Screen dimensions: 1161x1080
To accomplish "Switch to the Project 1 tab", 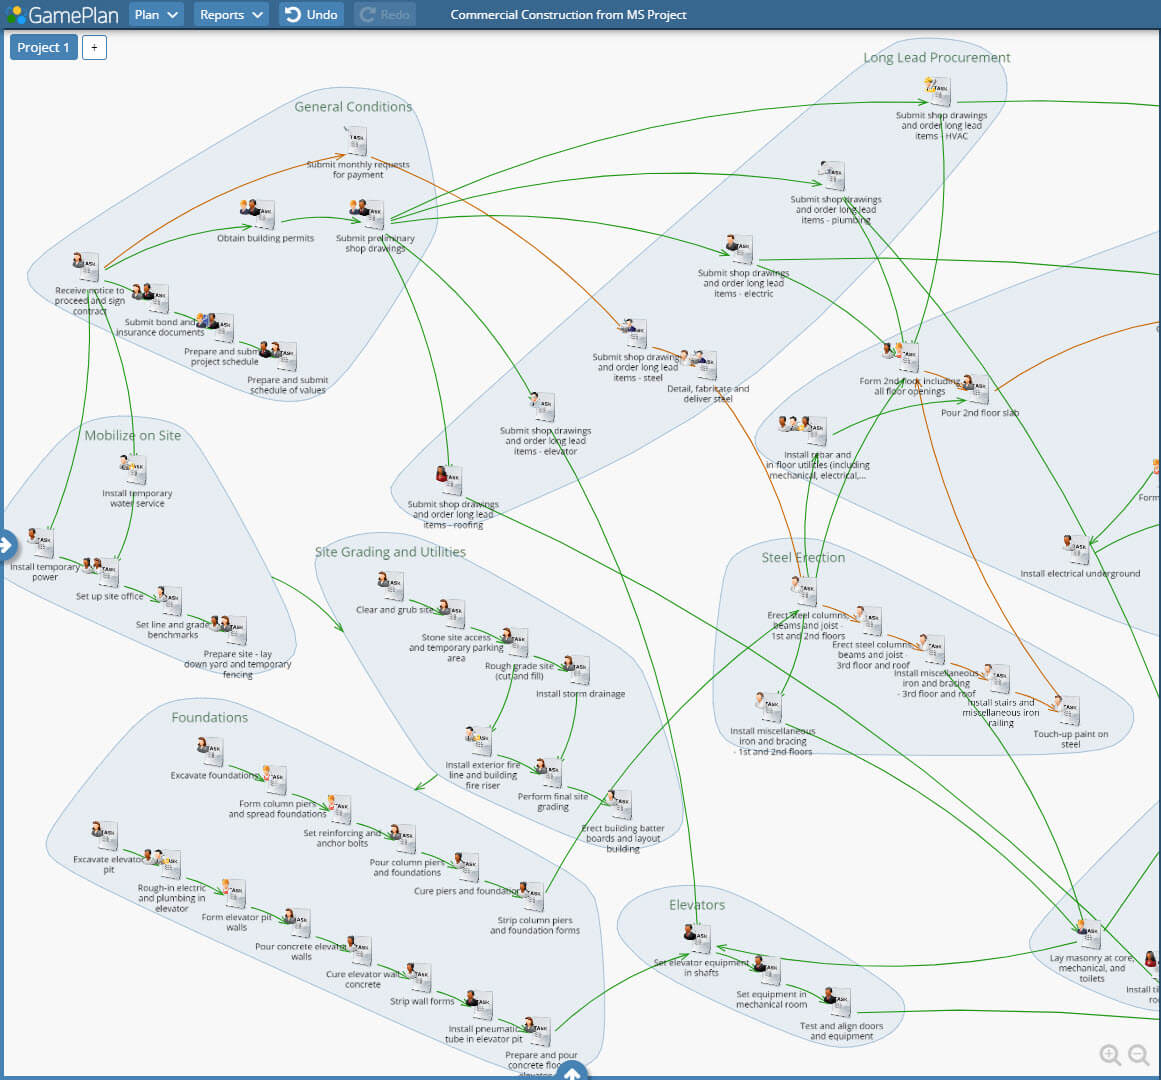I will point(43,46).
